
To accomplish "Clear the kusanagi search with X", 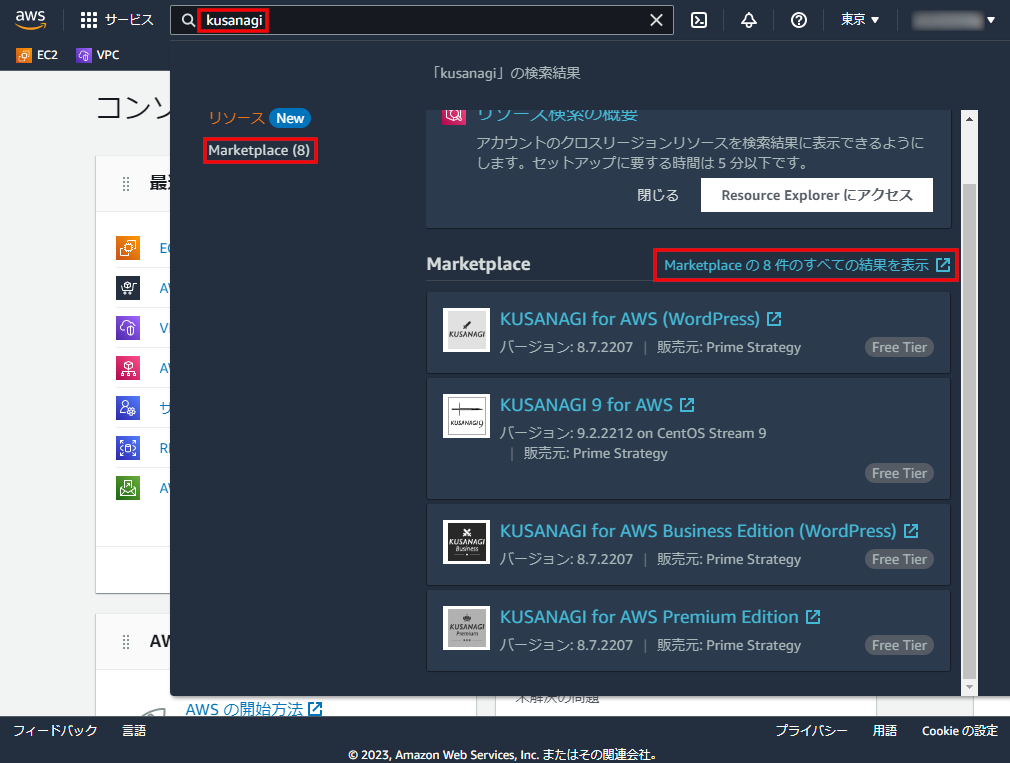I will (656, 21).
